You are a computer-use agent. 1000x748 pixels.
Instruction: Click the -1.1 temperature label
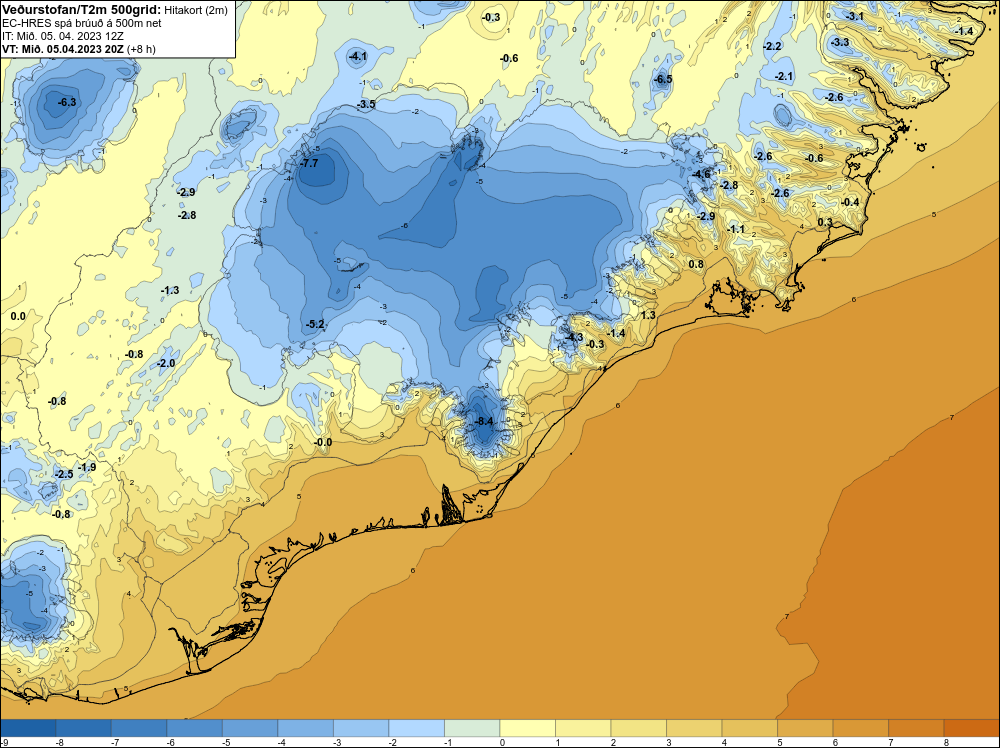pyautogui.click(x=735, y=229)
